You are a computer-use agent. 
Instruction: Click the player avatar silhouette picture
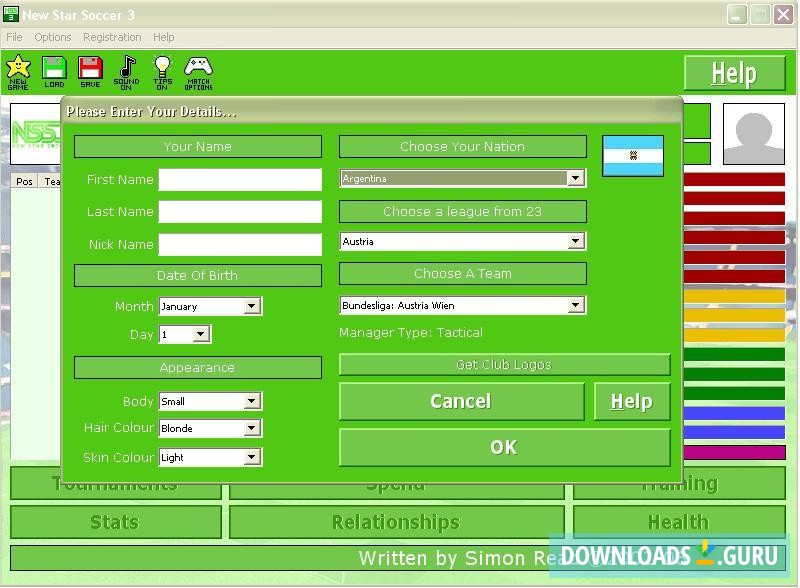(754, 134)
